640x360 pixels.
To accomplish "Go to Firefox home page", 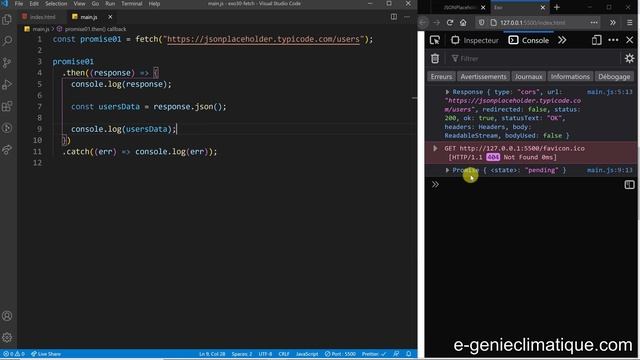I will 463,22.
